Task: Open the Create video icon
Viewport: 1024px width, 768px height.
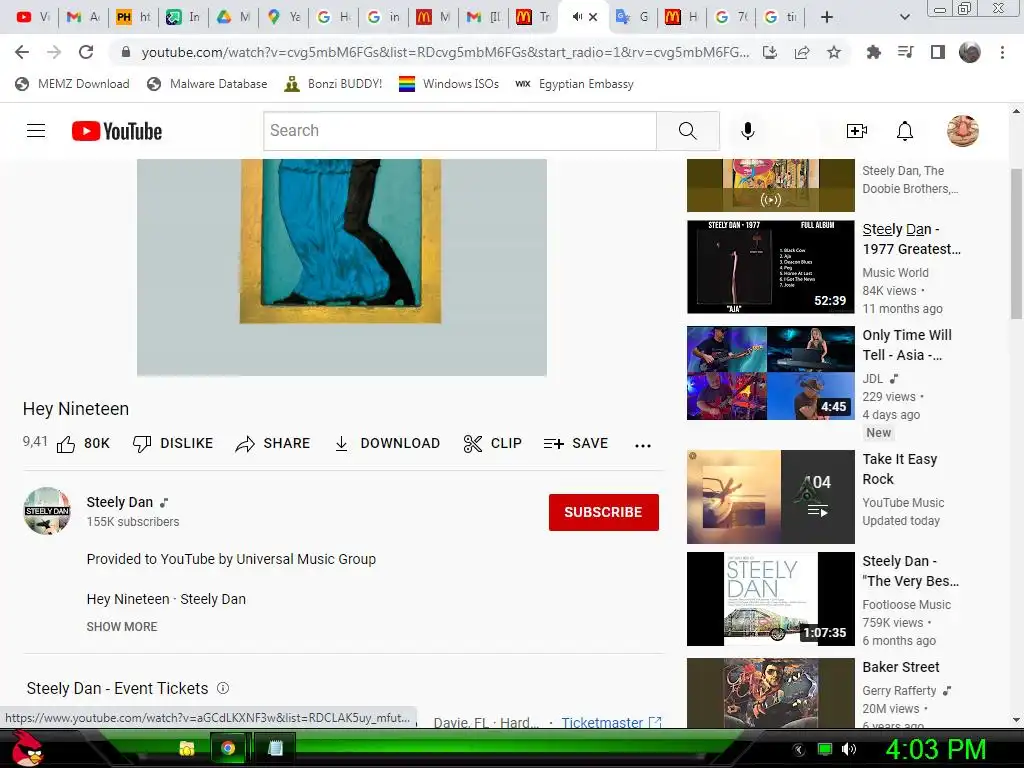Action: click(x=856, y=131)
